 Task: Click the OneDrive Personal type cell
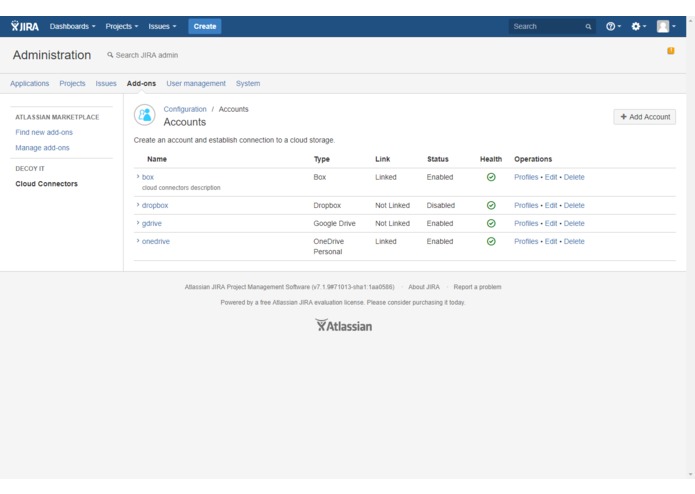click(x=328, y=246)
